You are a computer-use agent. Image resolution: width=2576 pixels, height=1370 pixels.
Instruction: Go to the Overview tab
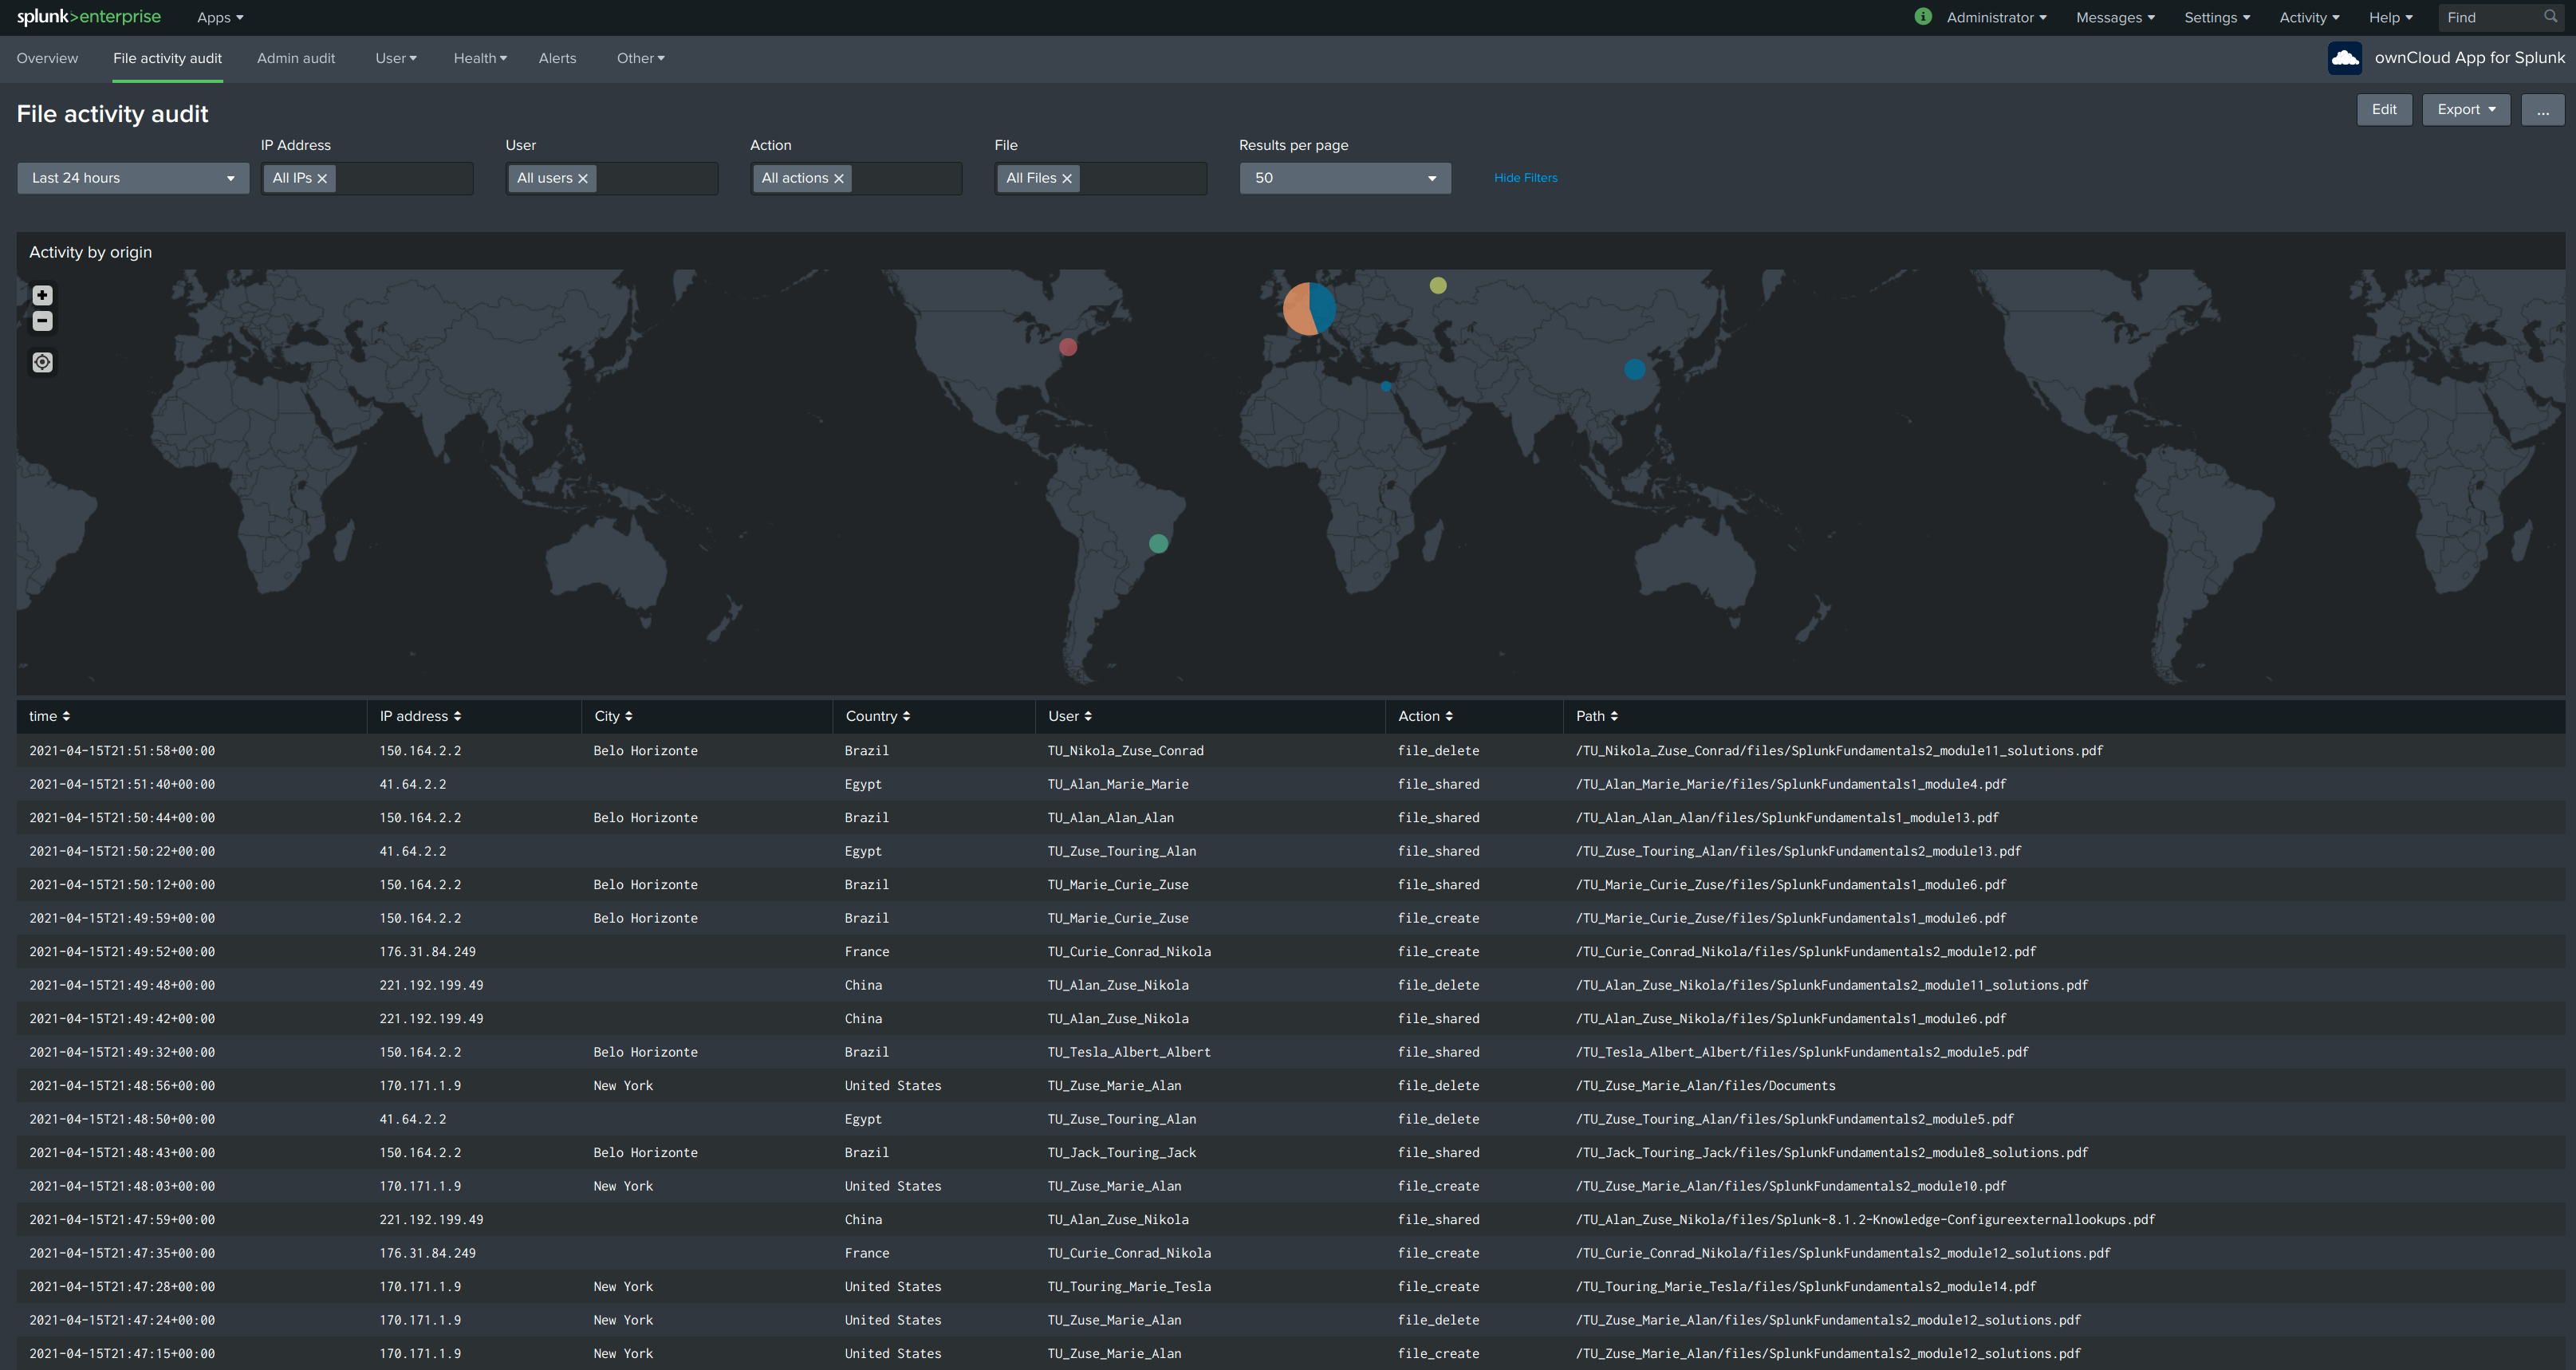click(47, 58)
